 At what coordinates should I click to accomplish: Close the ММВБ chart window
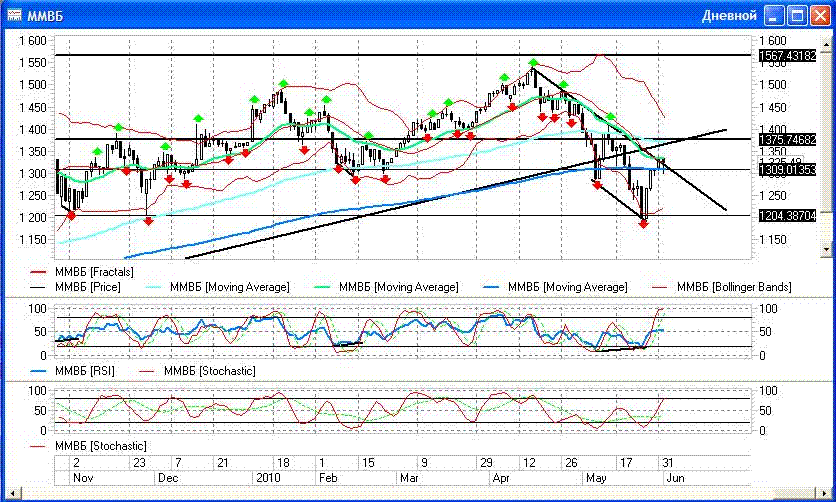click(x=820, y=15)
